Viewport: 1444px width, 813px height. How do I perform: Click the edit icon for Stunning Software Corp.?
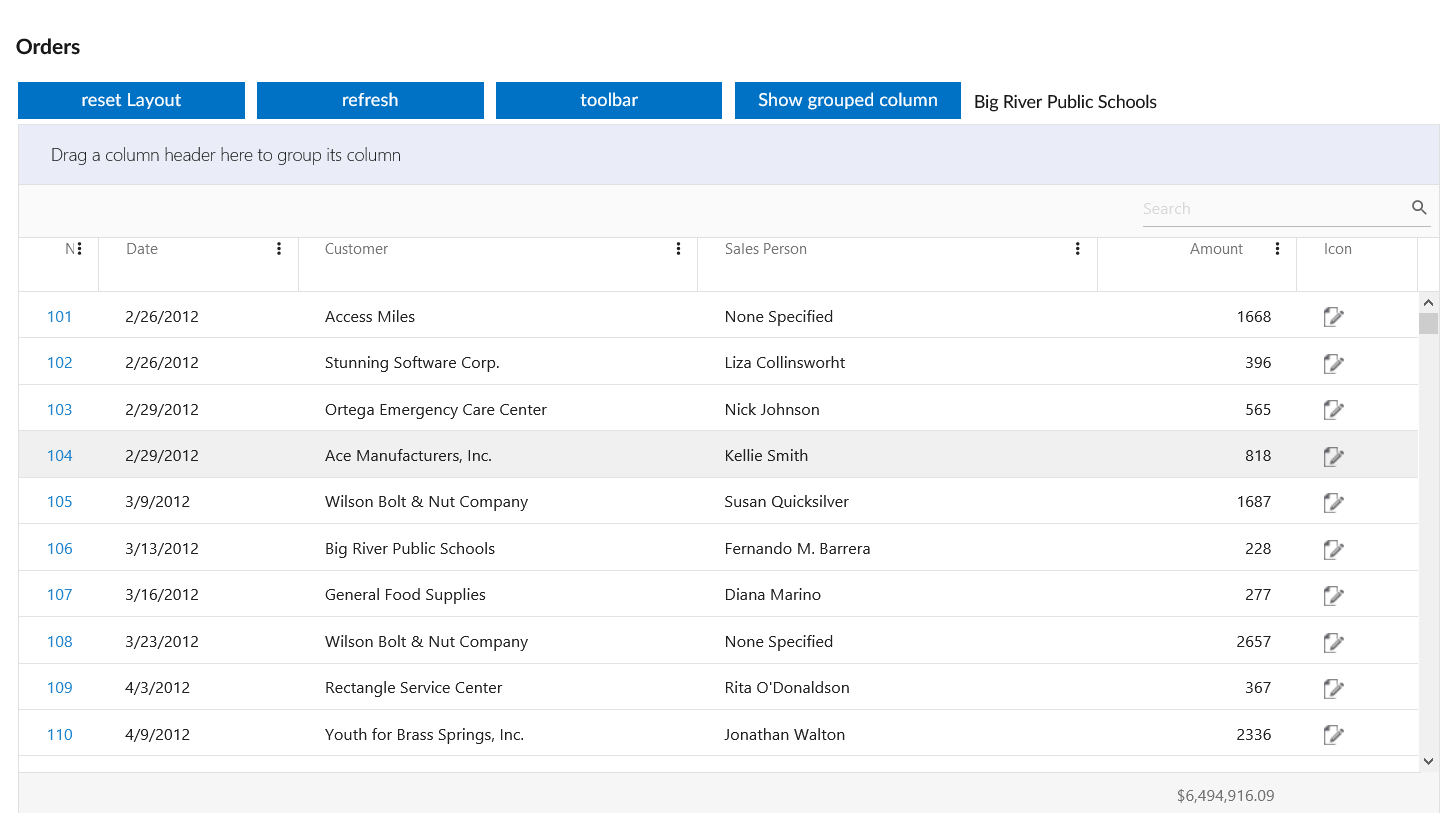(x=1333, y=364)
